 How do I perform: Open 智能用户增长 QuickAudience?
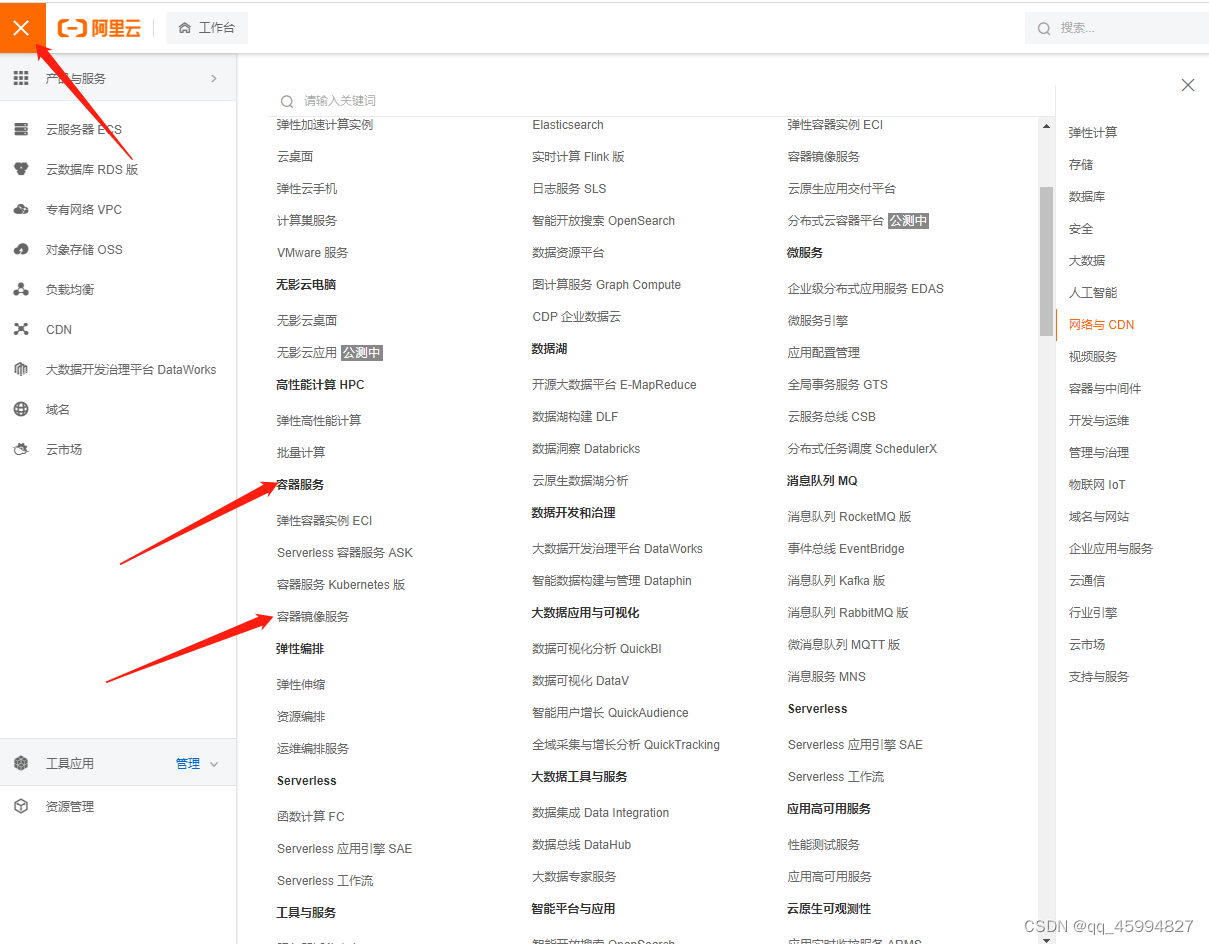pyautogui.click(x=610, y=712)
